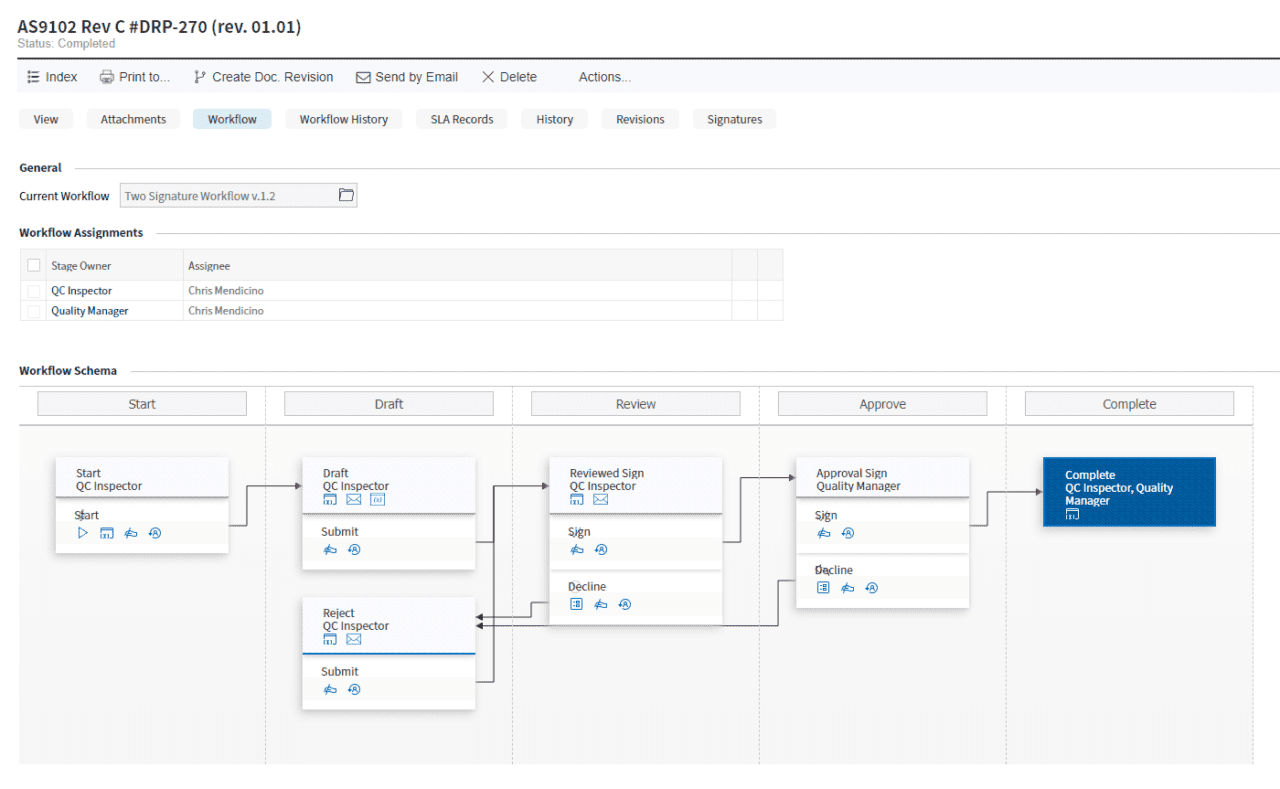Click the stamp icon under Submit in Draft block
This screenshot has width=1280, height=789.
click(x=330, y=550)
